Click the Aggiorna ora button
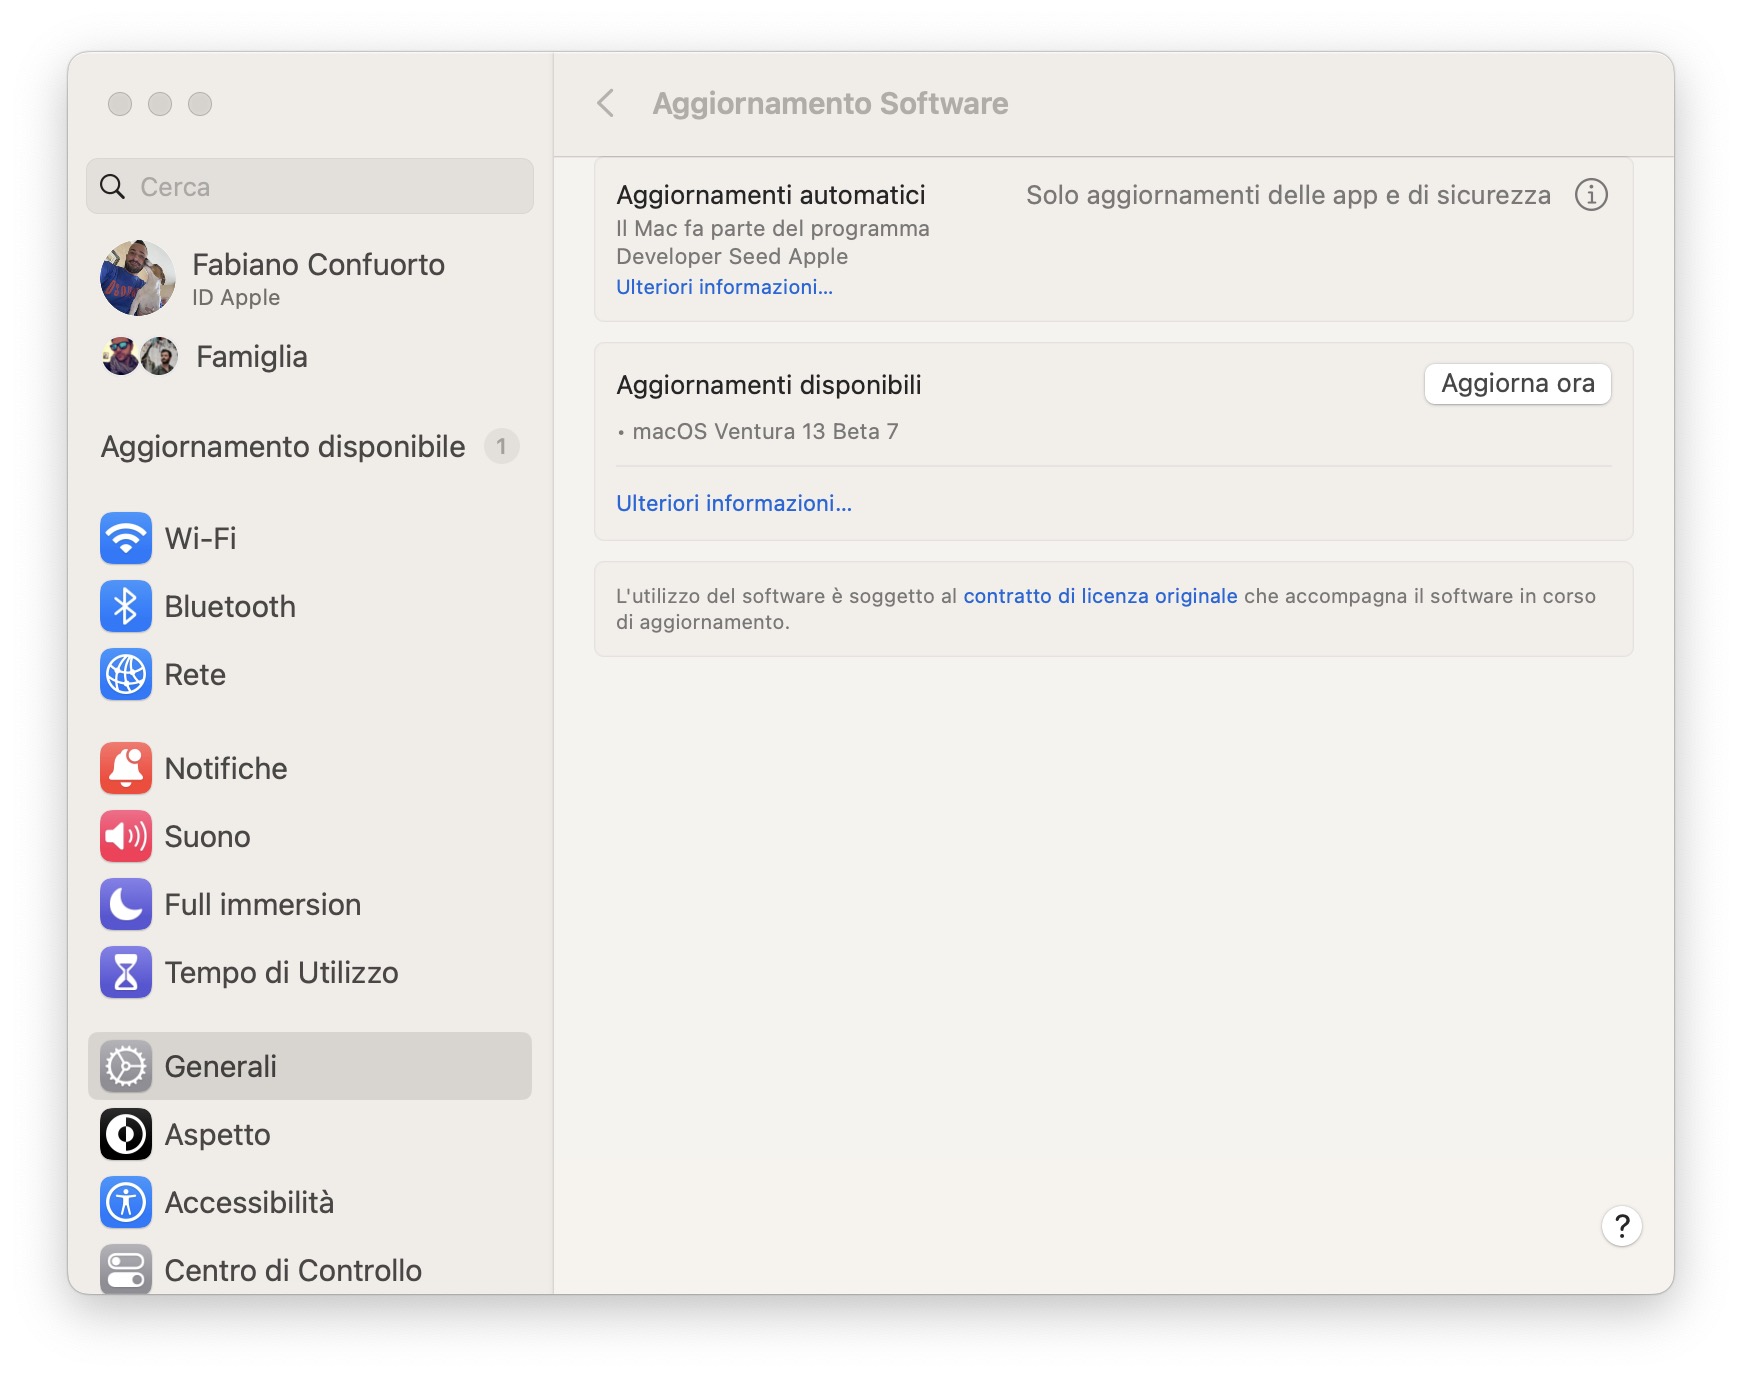This screenshot has height=1378, width=1742. tap(1517, 384)
